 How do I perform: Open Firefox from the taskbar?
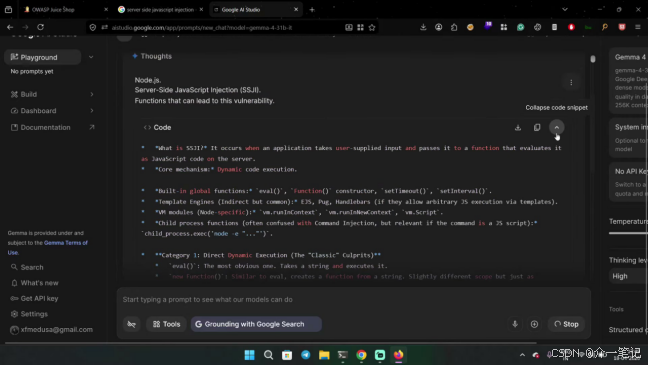coord(398,355)
